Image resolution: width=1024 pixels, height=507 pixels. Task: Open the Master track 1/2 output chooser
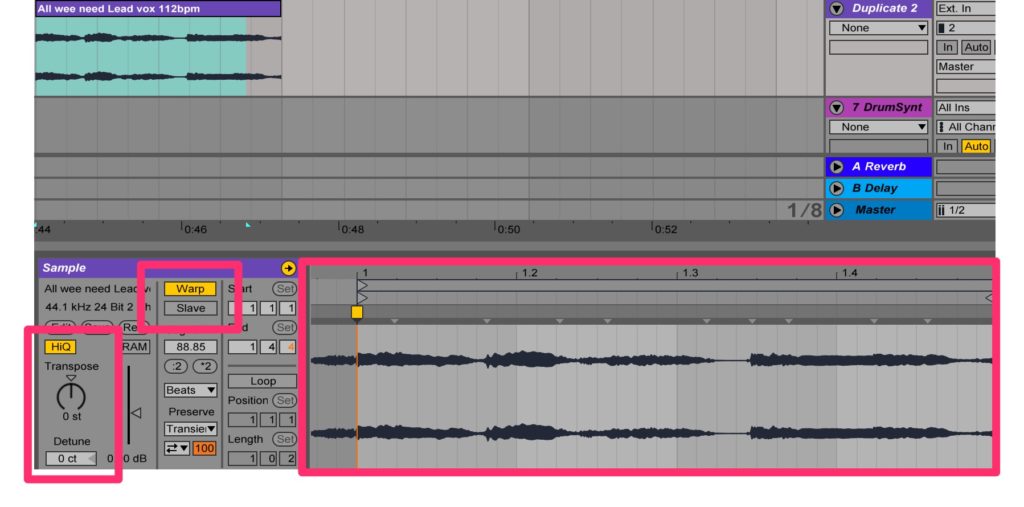966,210
